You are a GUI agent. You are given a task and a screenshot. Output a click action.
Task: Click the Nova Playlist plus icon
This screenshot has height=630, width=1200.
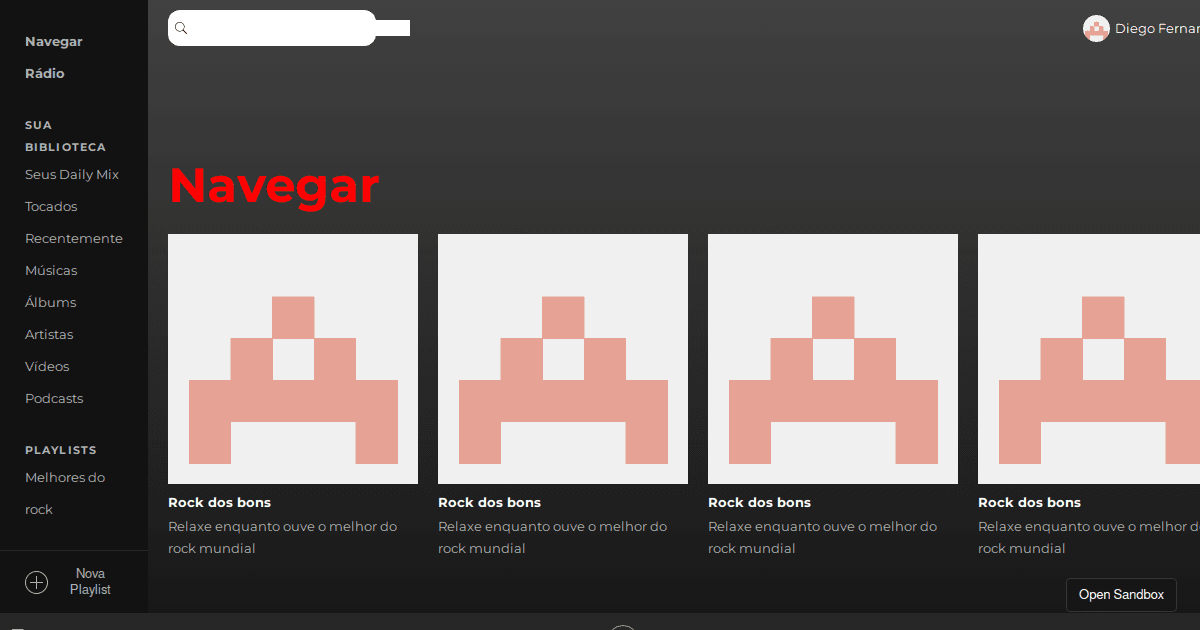[x=36, y=582]
